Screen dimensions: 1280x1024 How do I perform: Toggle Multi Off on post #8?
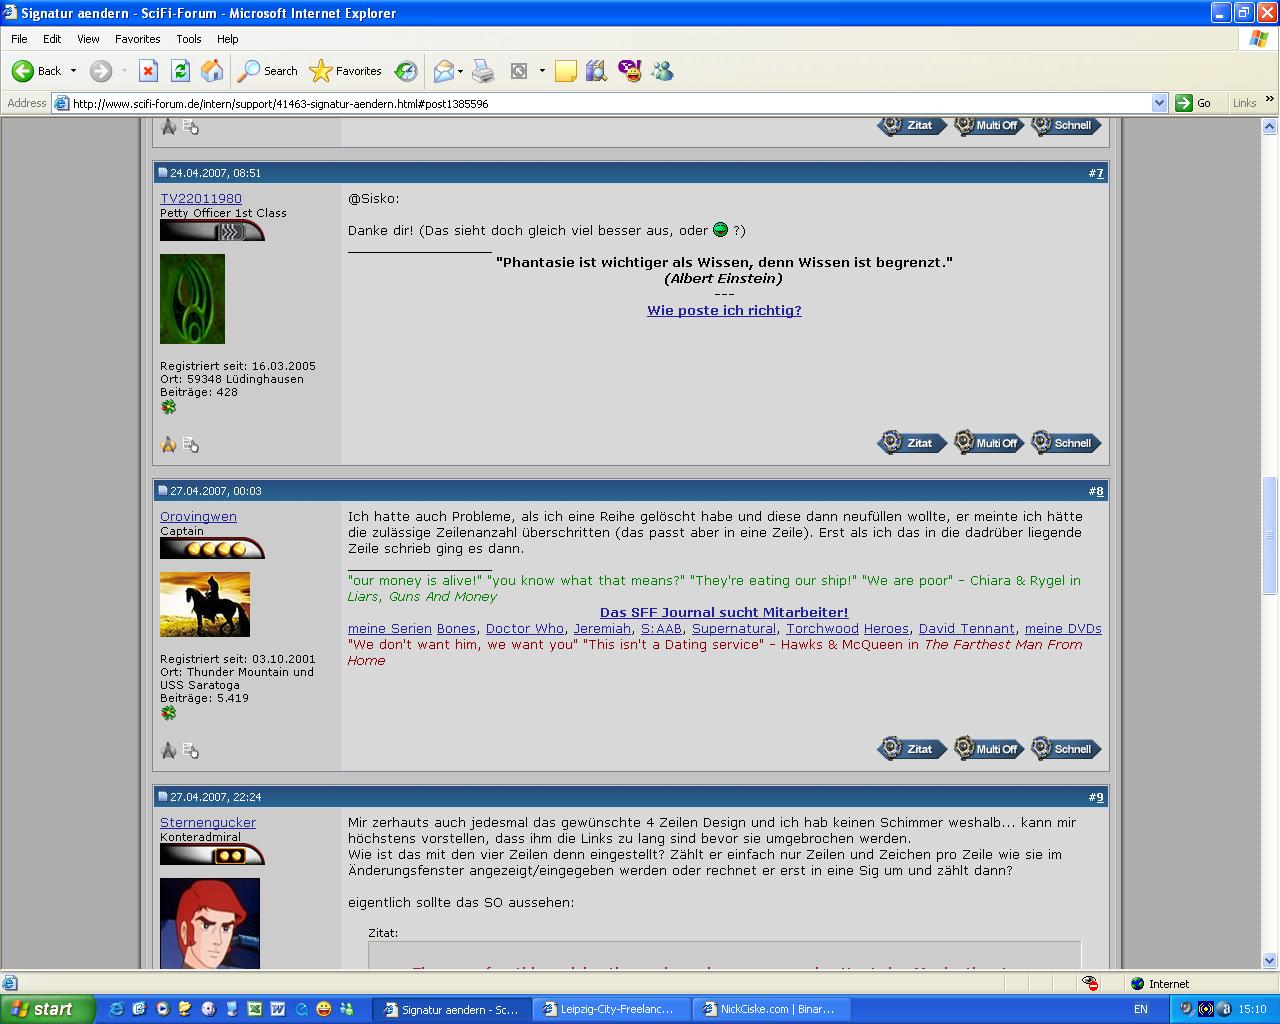(x=988, y=749)
